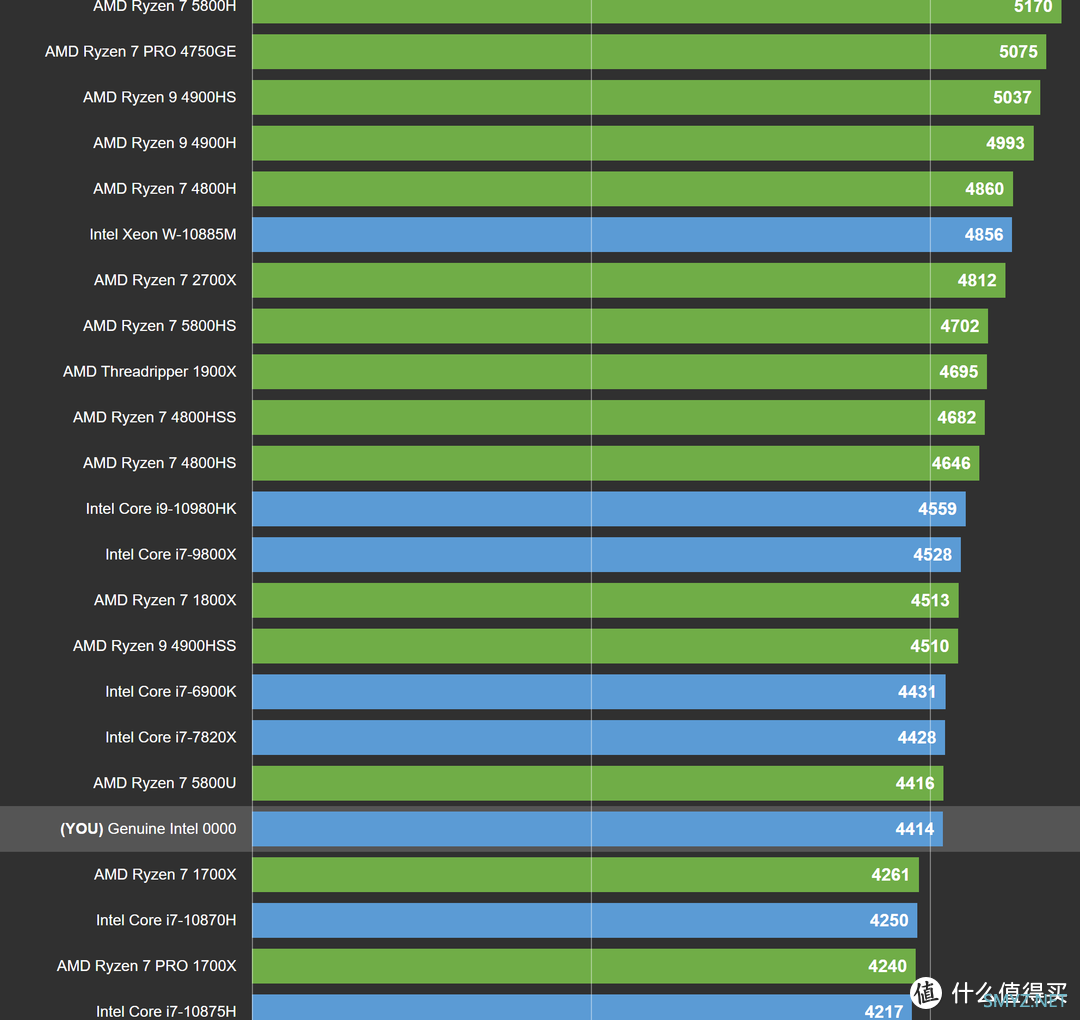This screenshot has width=1080, height=1020.
Task: Click the score value 4702
Action: (x=959, y=326)
